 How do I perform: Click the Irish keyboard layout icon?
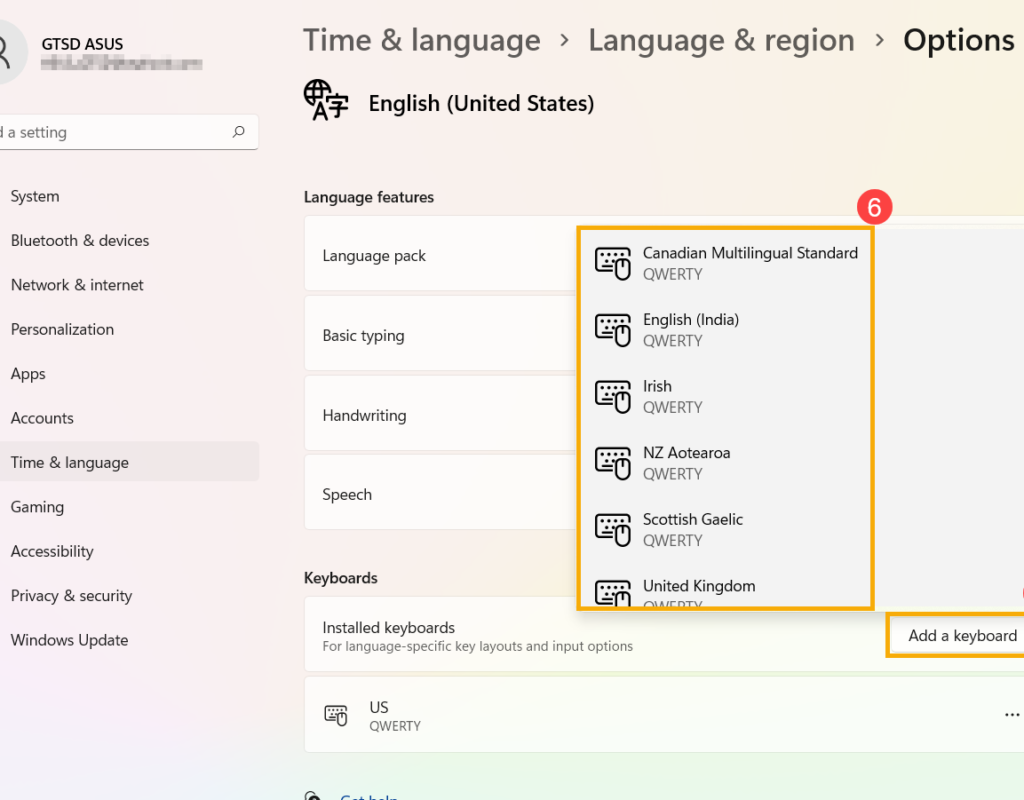(x=613, y=396)
